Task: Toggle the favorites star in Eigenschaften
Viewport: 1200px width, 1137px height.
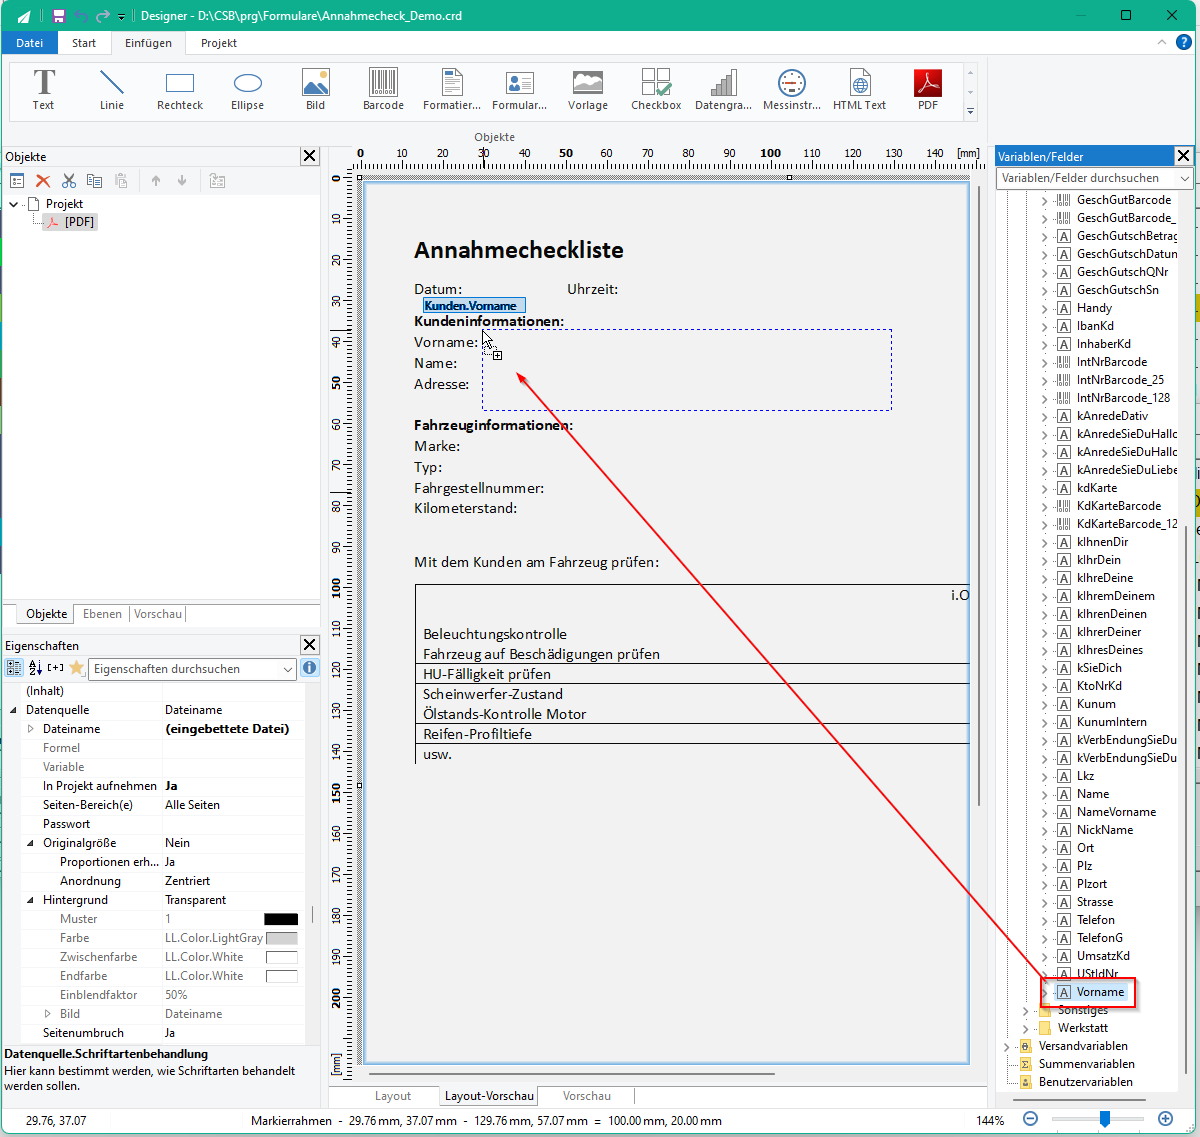Action: [x=77, y=668]
